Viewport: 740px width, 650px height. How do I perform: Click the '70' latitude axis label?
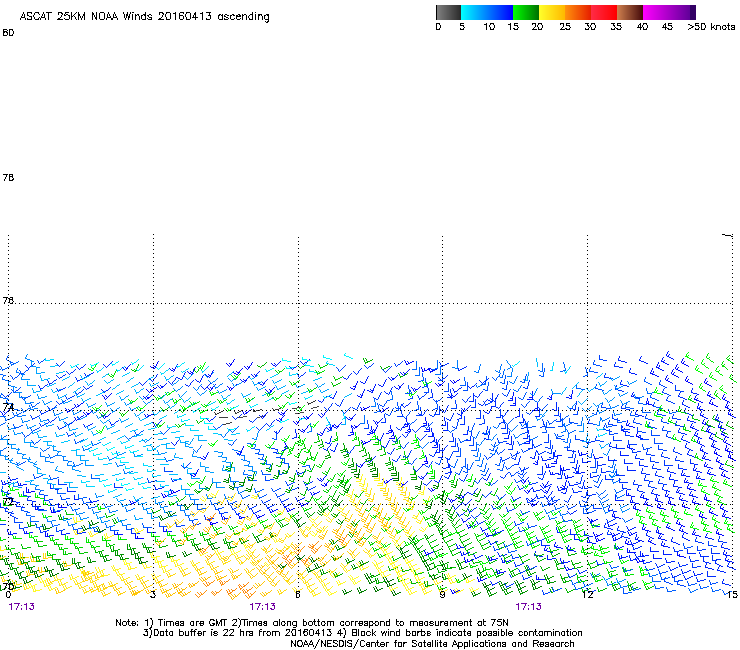[x=8, y=587]
